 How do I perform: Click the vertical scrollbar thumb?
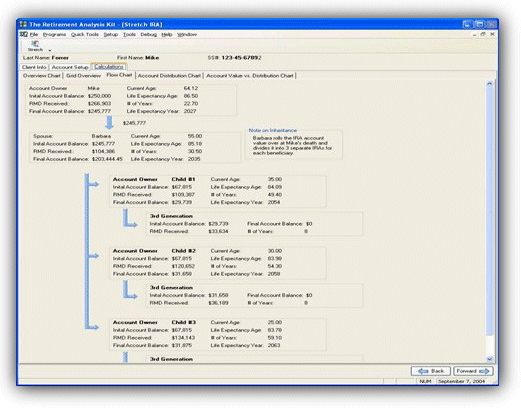(x=489, y=212)
